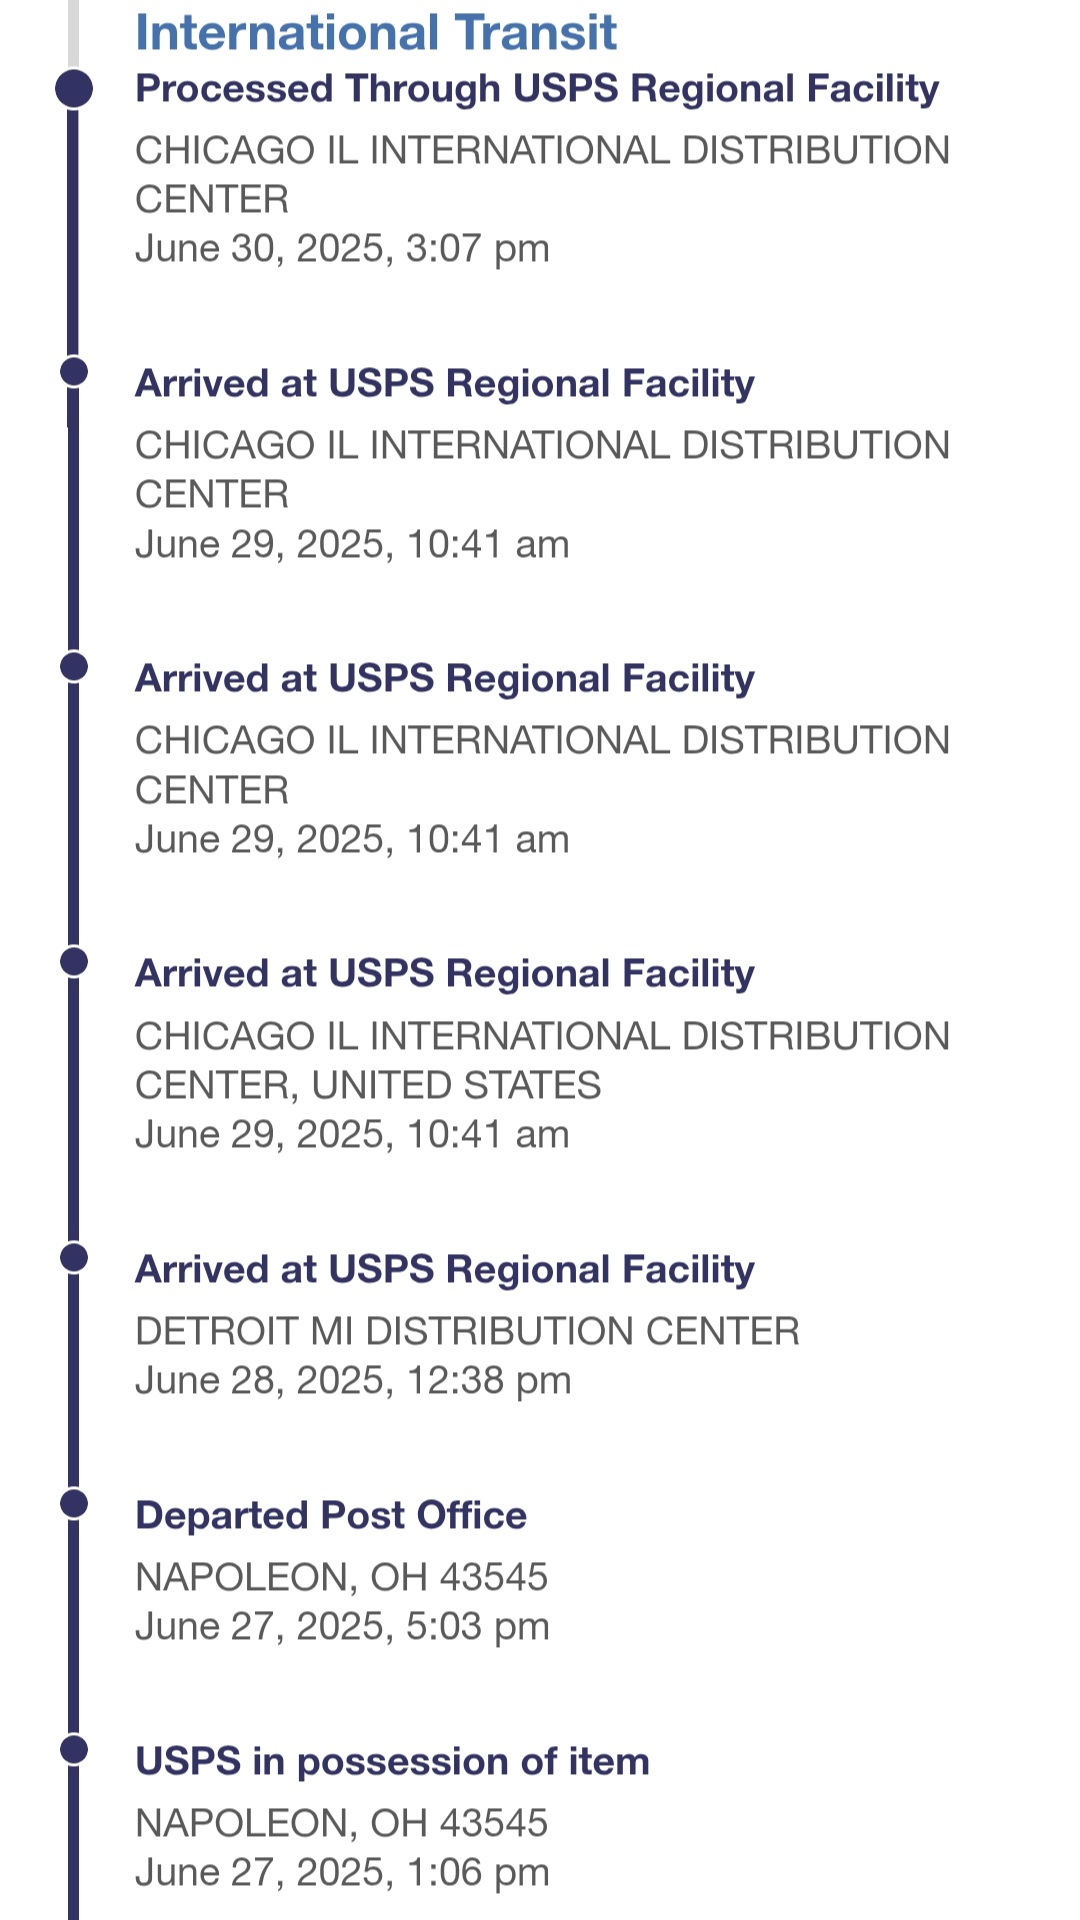Select the Detroit MI Distribution Center text

pyautogui.click(x=467, y=1331)
